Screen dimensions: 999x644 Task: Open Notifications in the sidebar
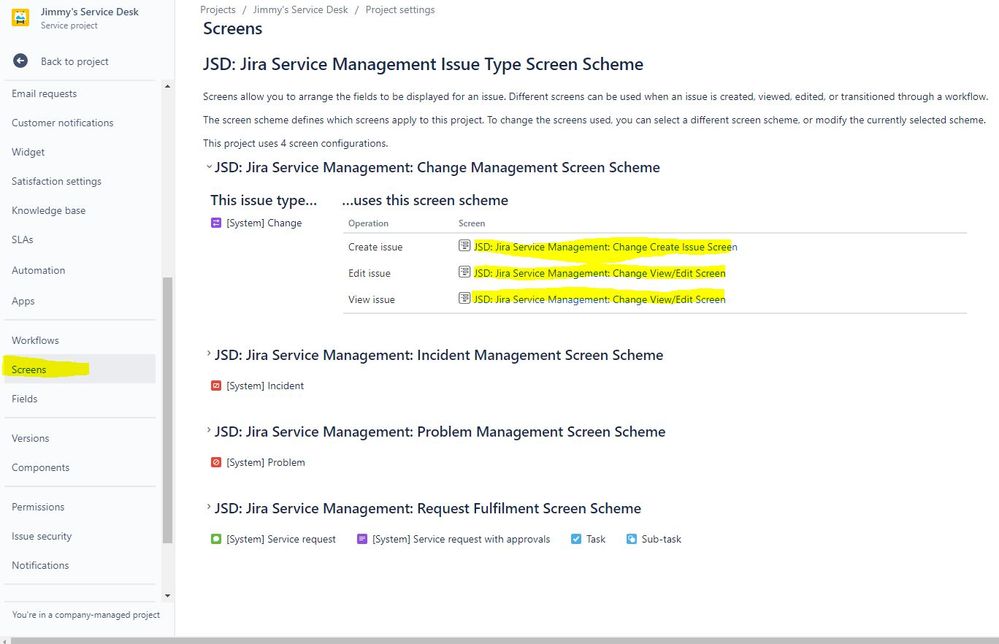point(40,565)
